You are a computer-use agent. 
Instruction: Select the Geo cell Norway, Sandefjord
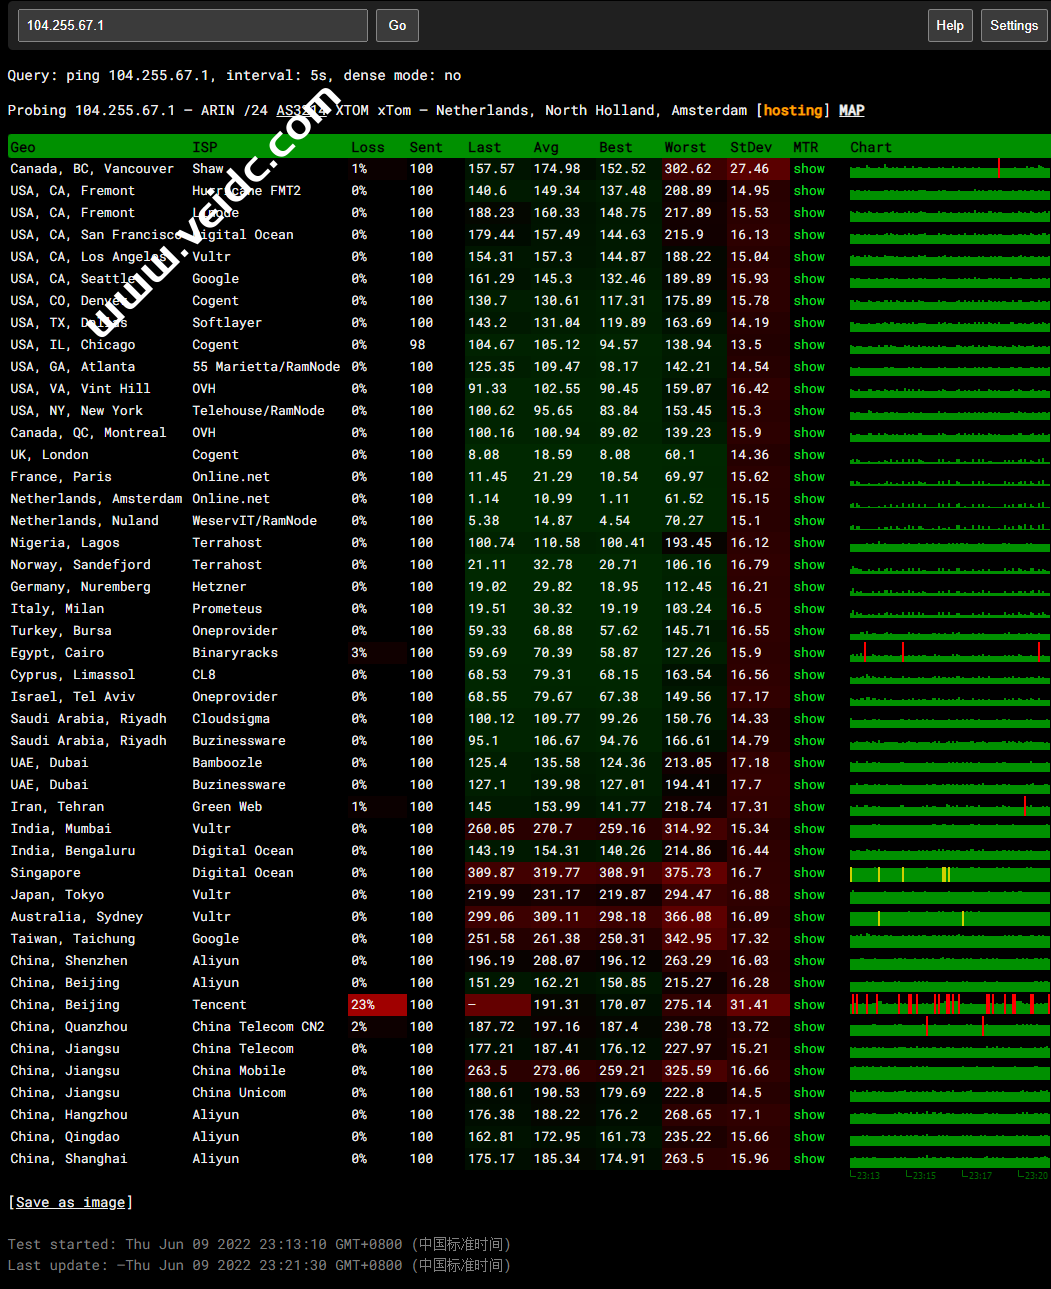point(80,565)
